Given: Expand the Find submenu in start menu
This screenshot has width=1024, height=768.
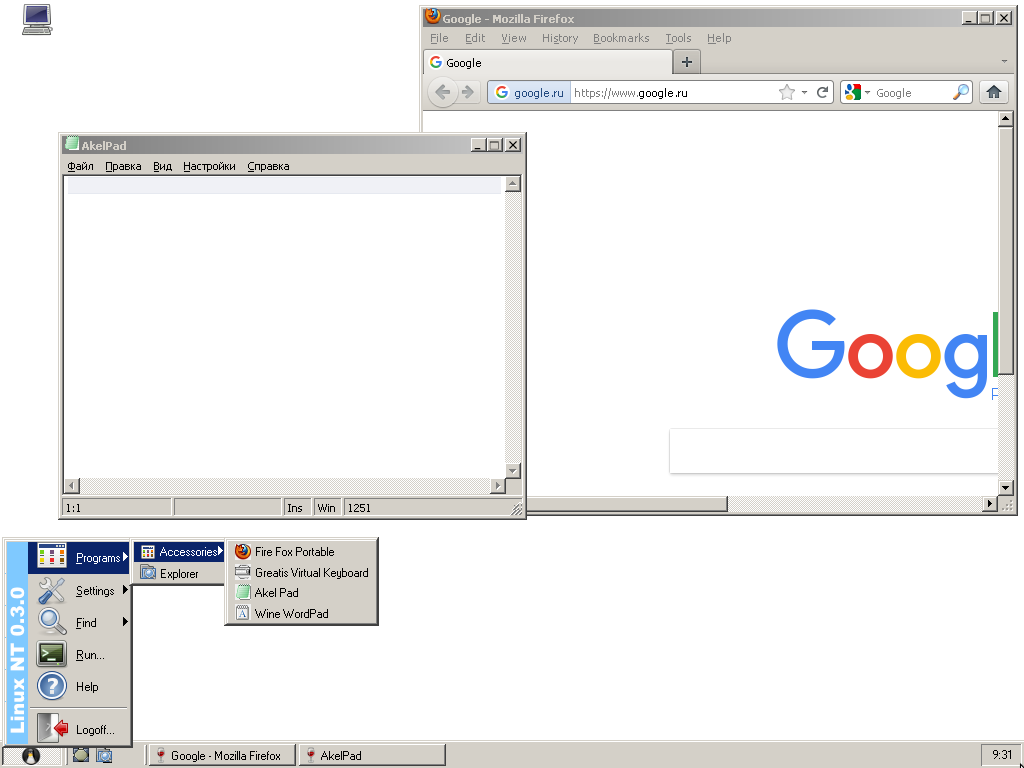Looking at the screenshot, I should (x=79, y=622).
